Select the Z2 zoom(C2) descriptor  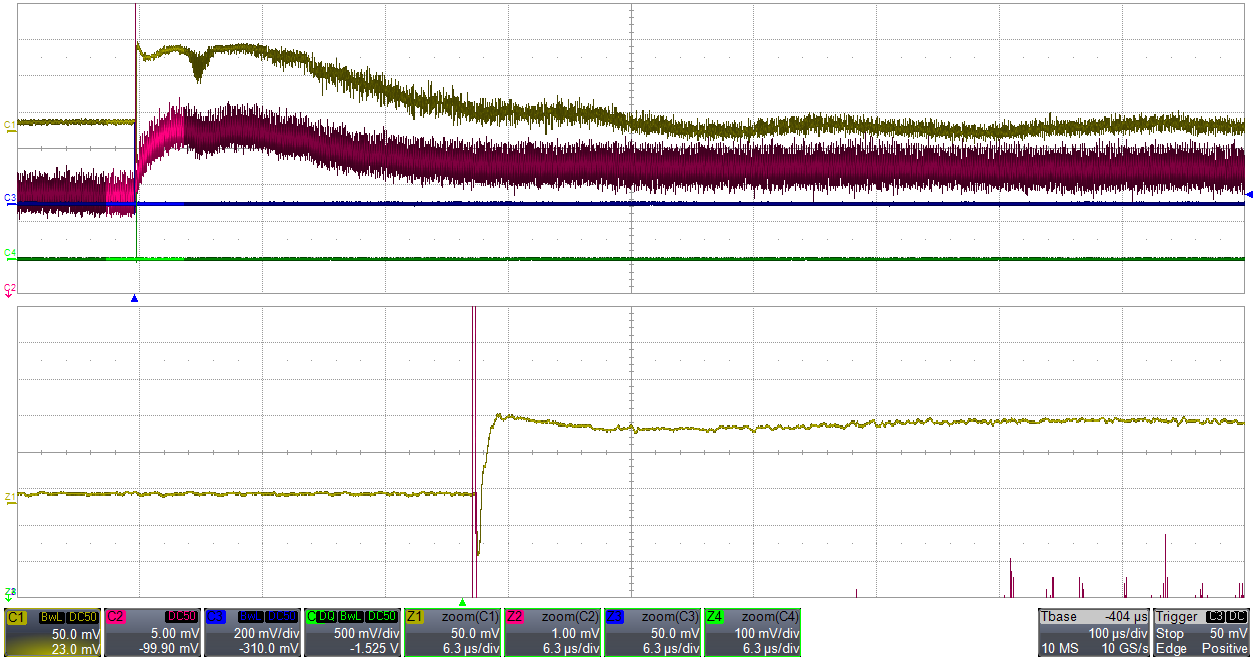[x=553, y=632]
